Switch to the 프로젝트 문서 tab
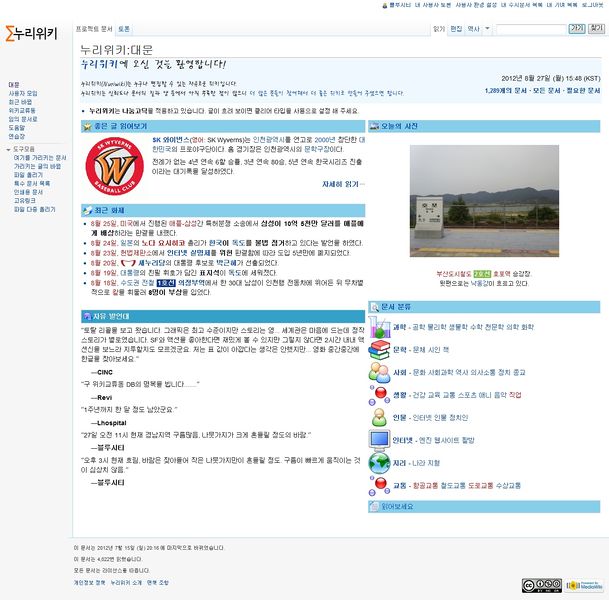The image size is (609, 600). (x=94, y=29)
